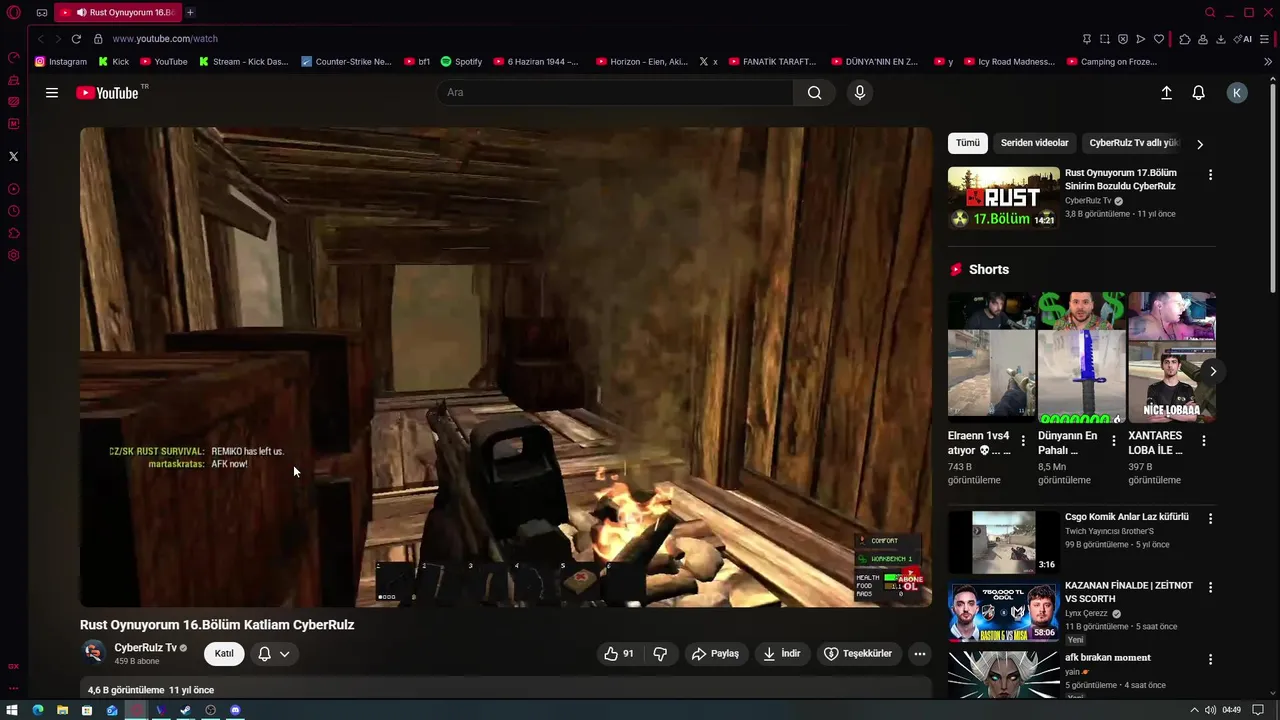1280x720 pixels.
Task: Open the extensions cube icon
Action: [x=1185, y=39]
